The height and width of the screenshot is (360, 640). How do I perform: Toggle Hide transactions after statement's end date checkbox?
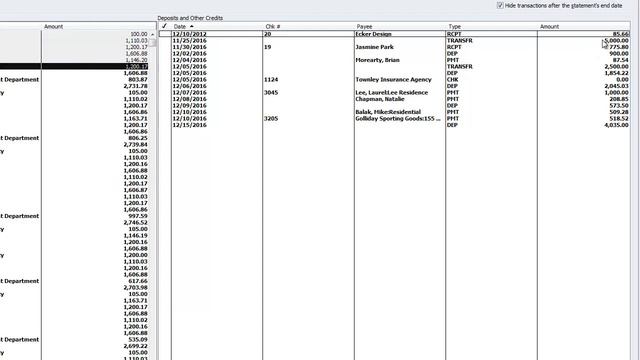pyautogui.click(x=500, y=5)
